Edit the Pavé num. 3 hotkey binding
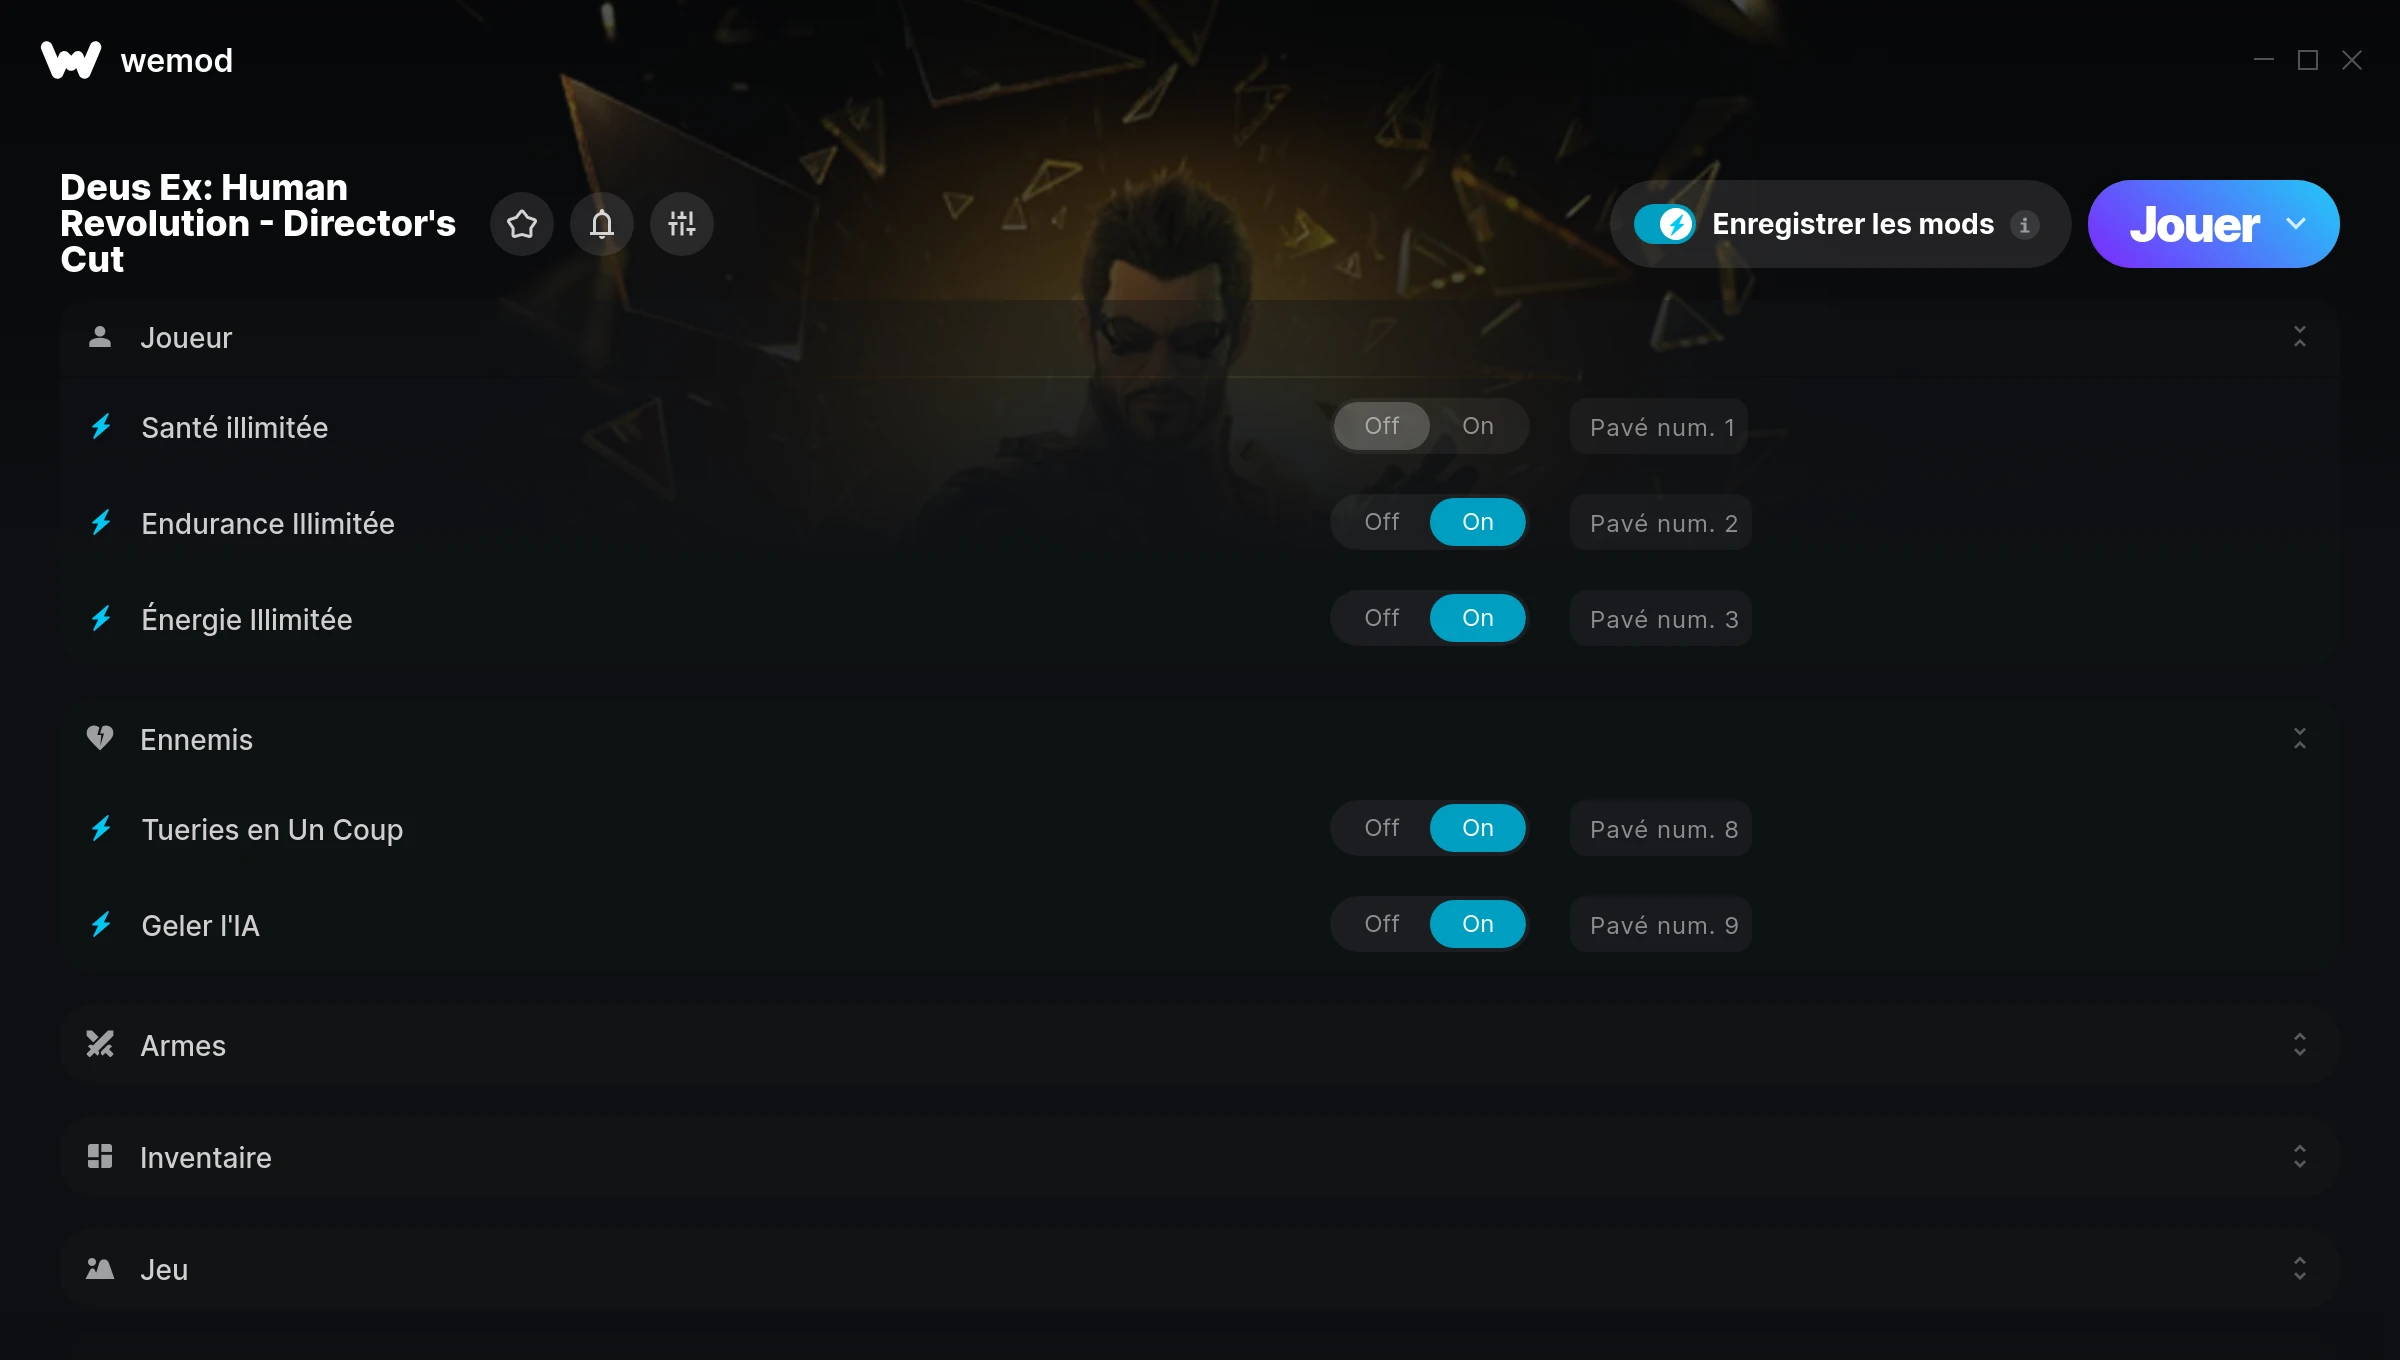The width and height of the screenshot is (2400, 1360). pyautogui.click(x=1661, y=618)
